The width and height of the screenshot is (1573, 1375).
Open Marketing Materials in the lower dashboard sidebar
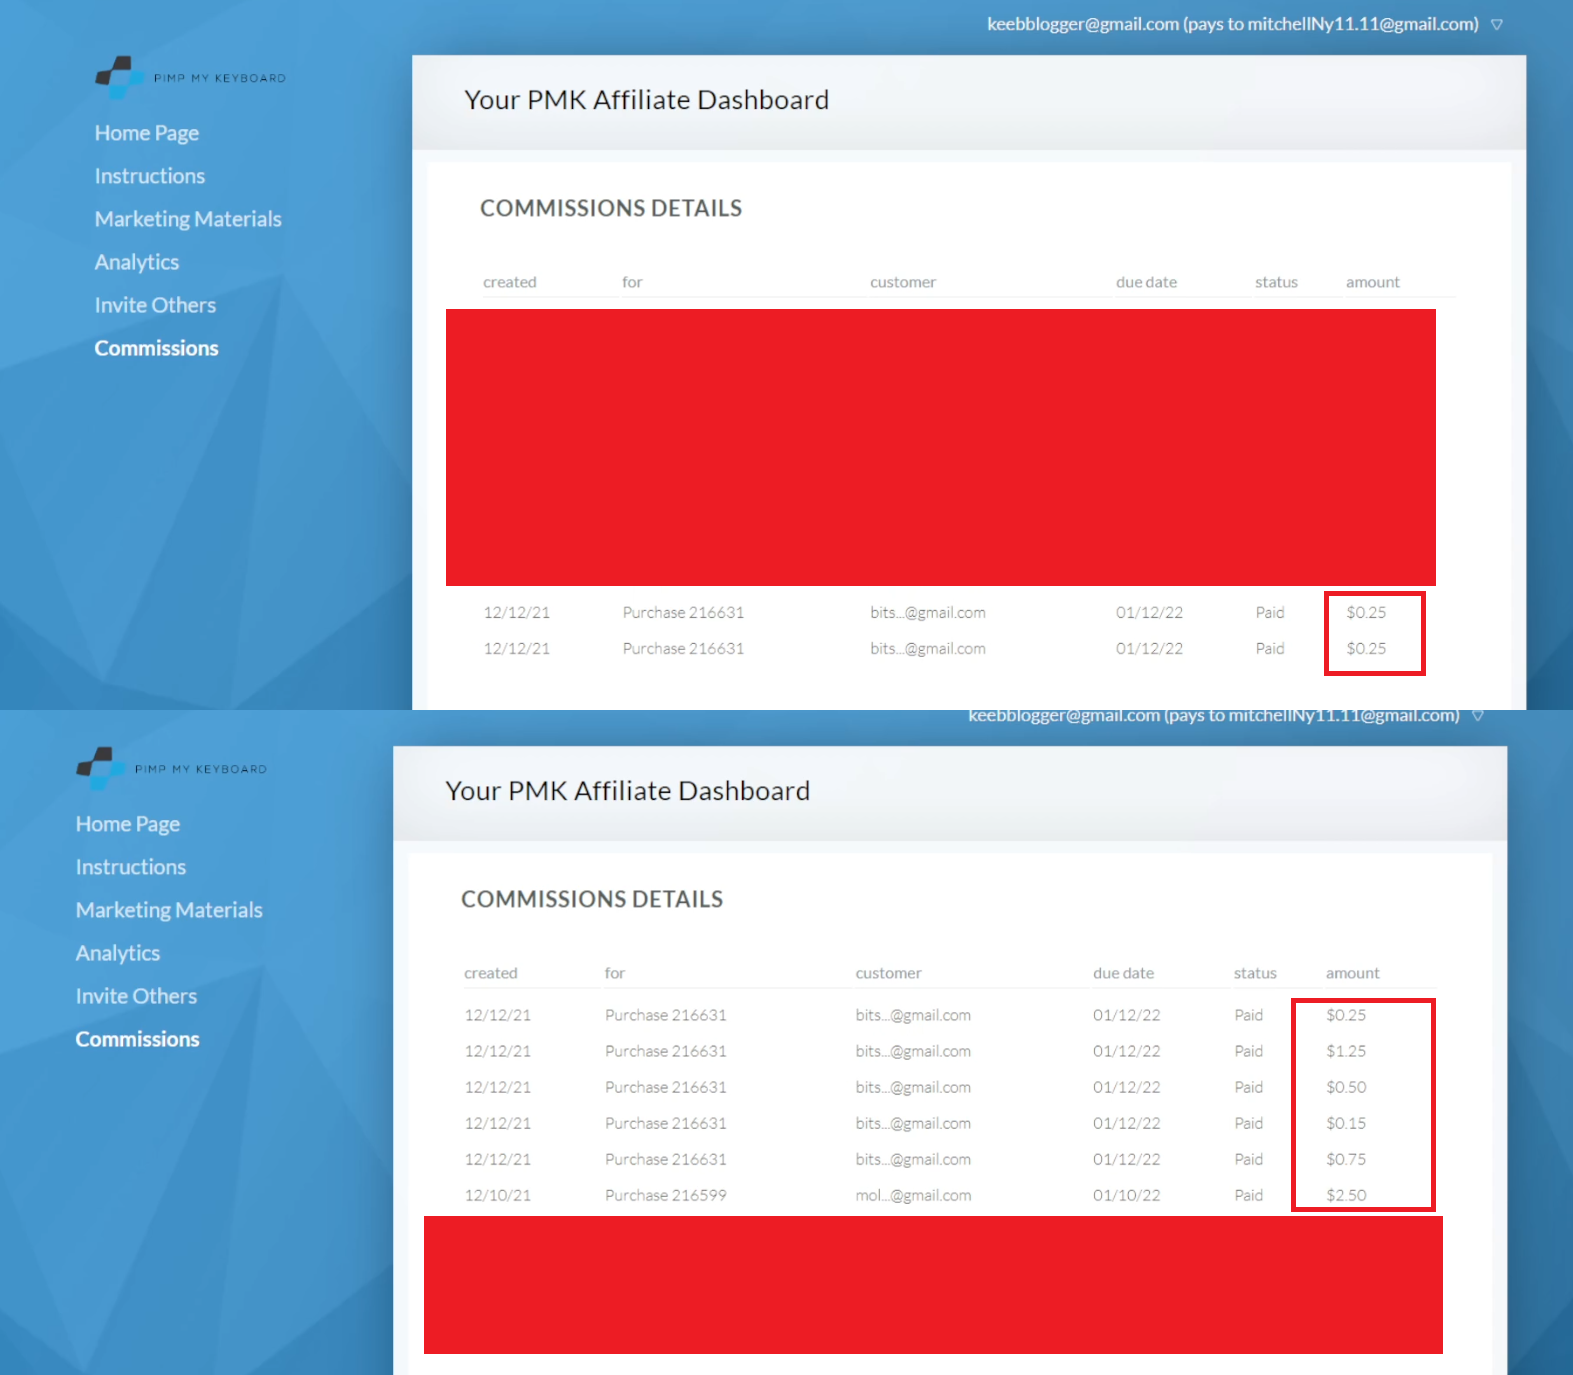169,910
